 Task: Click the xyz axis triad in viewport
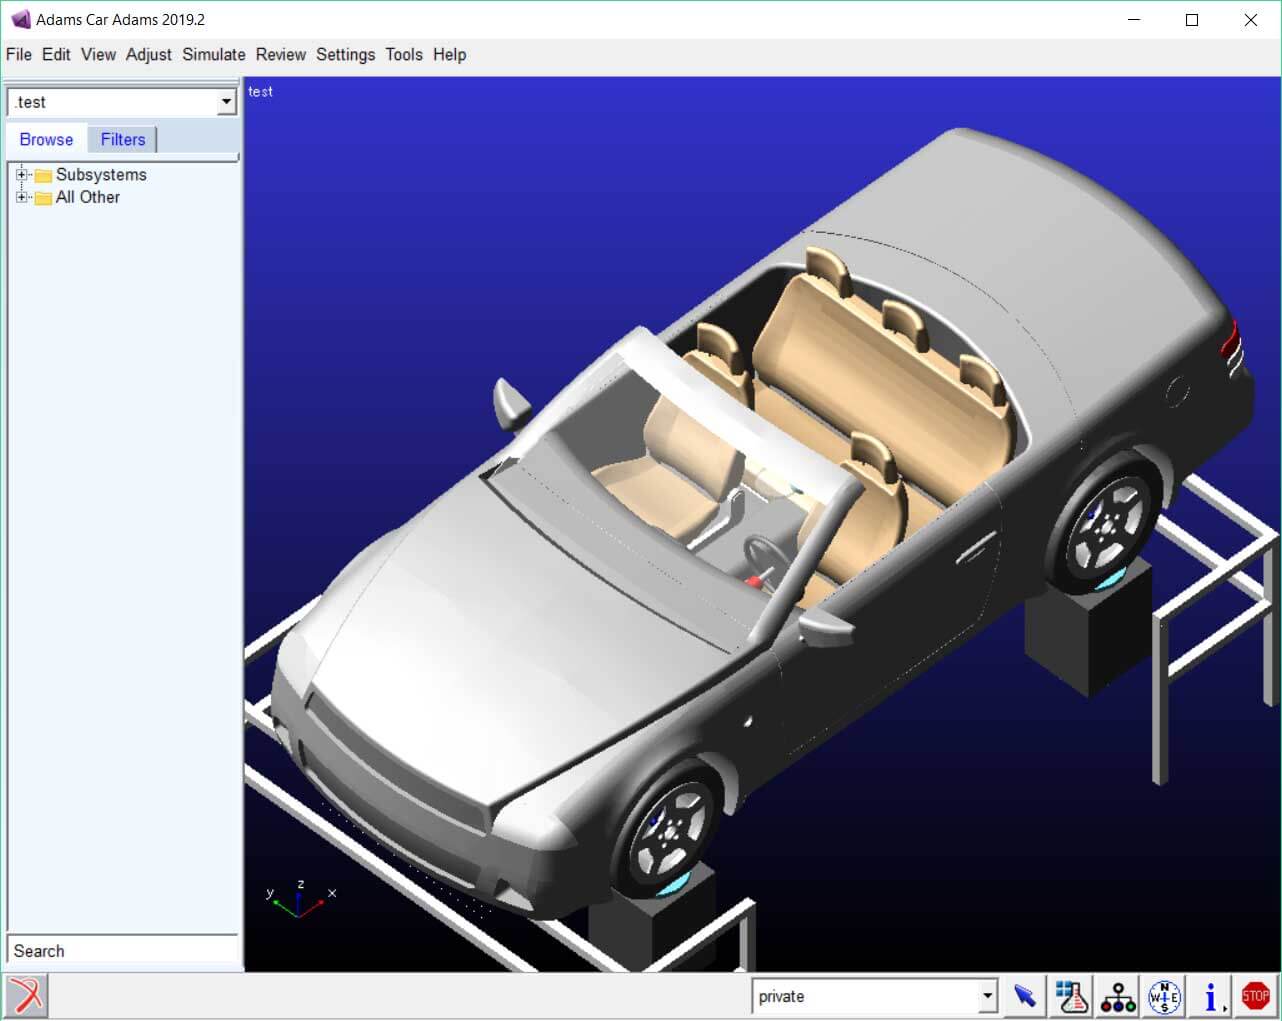(299, 900)
